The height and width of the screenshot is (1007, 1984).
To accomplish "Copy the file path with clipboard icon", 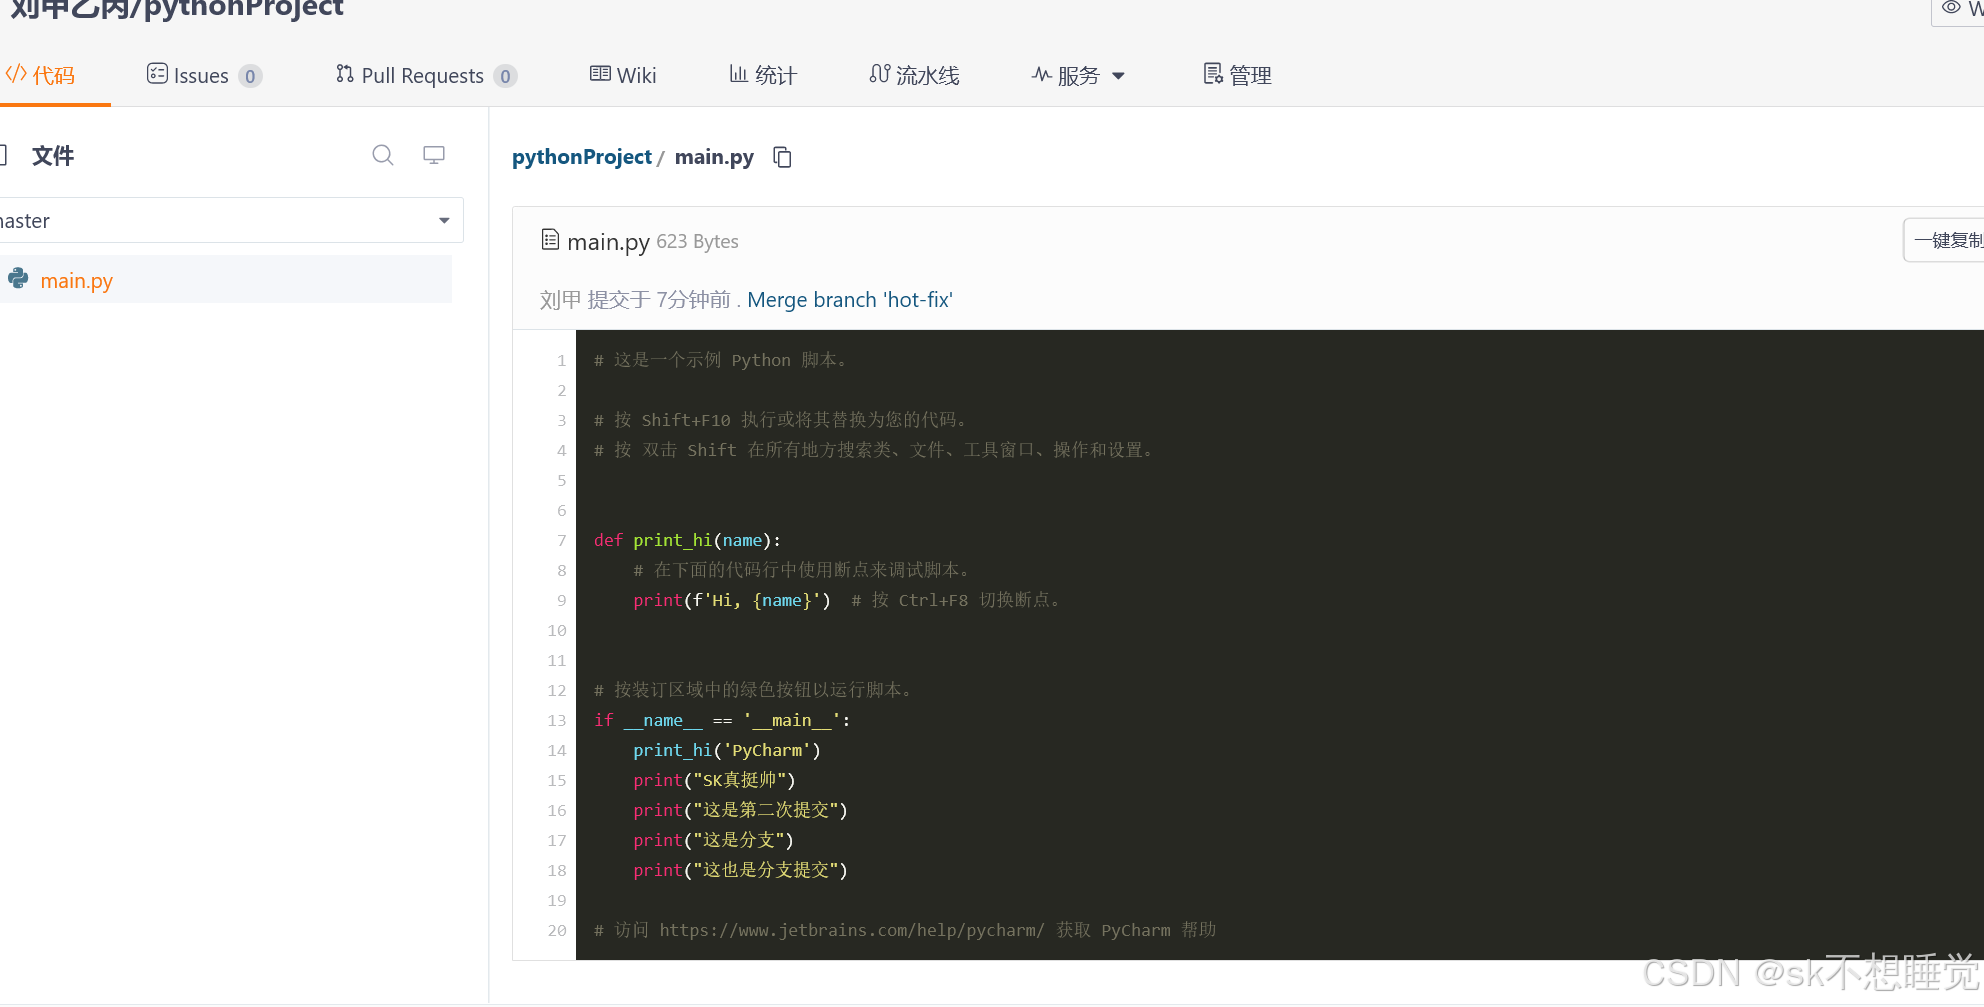I will pyautogui.click(x=783, y=157).
